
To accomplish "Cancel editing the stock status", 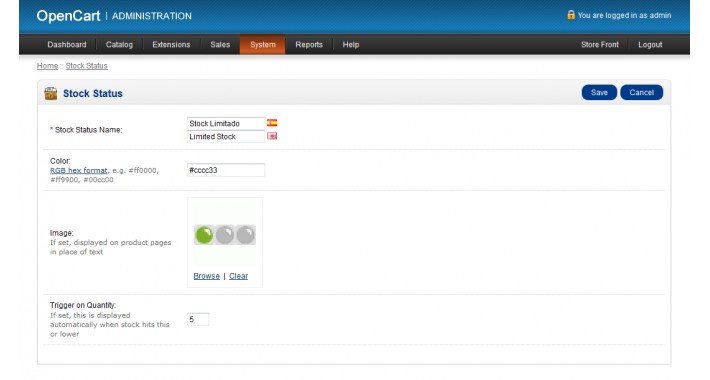I will pyautogui.click(x=641, y=92).
